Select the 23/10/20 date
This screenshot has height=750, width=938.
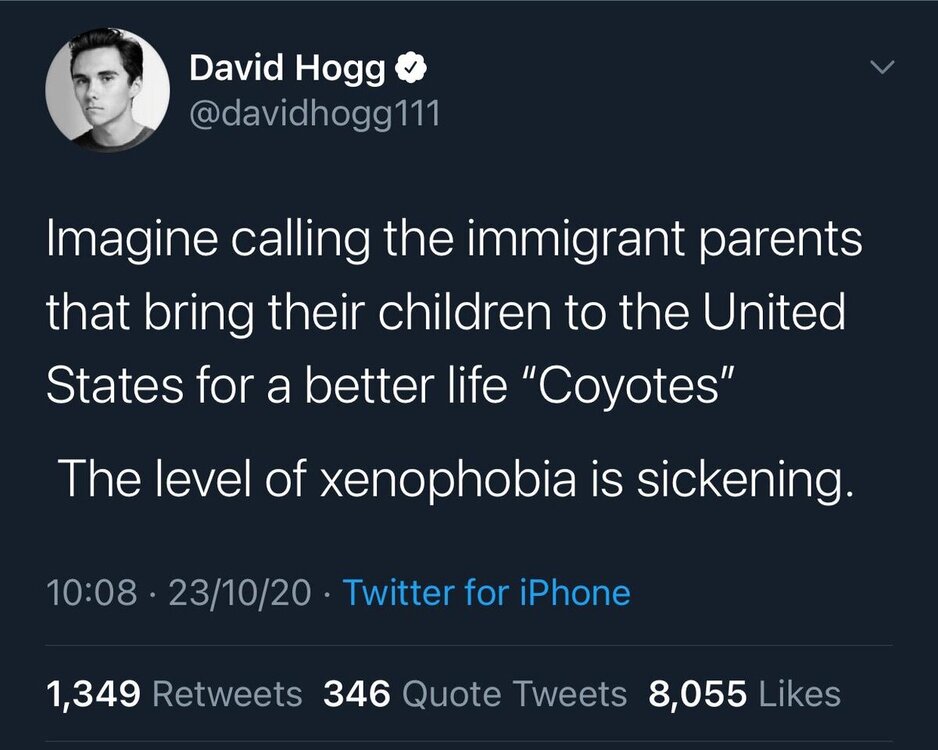[239, 592]
